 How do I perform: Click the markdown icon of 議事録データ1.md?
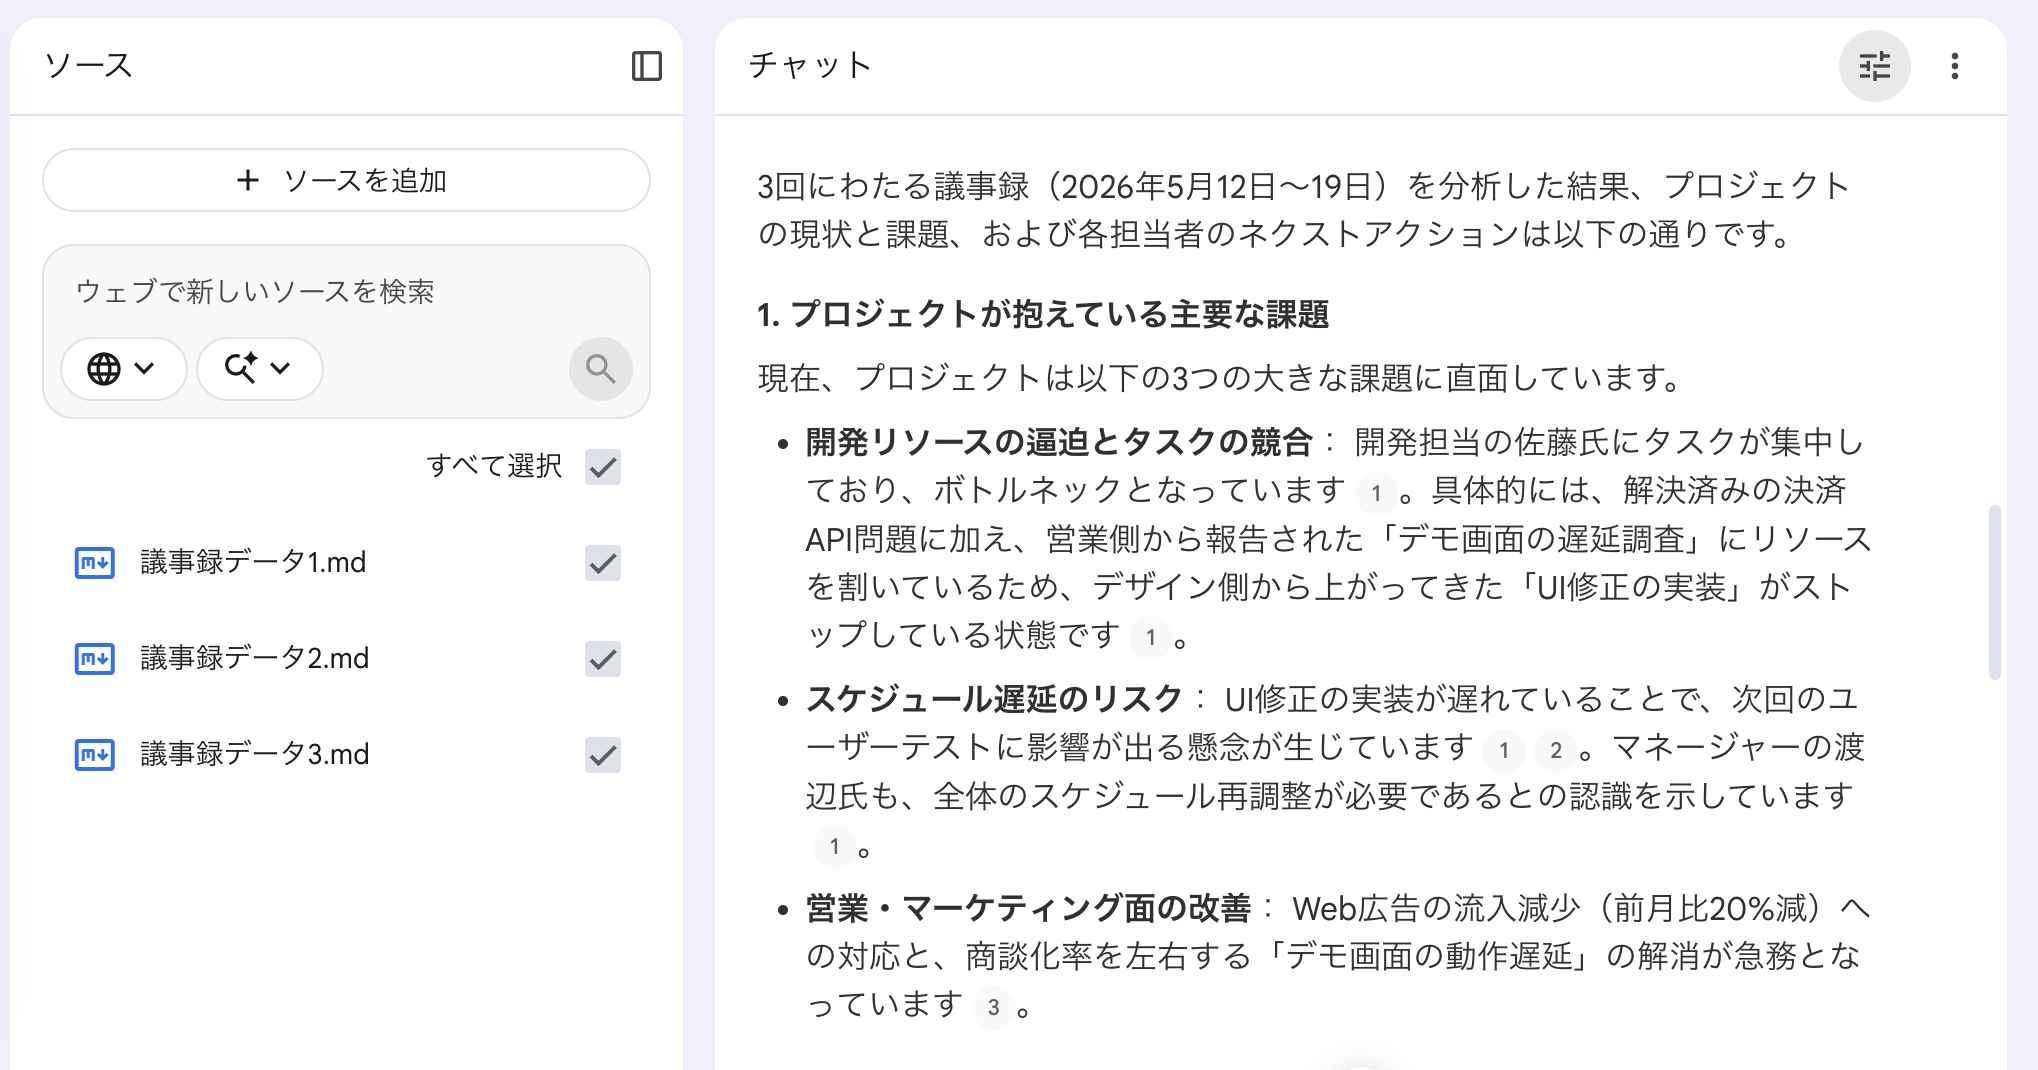pos(95,563)
